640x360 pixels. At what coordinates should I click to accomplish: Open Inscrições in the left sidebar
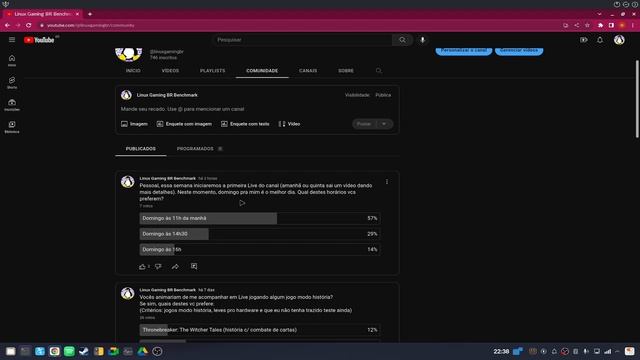12,105
